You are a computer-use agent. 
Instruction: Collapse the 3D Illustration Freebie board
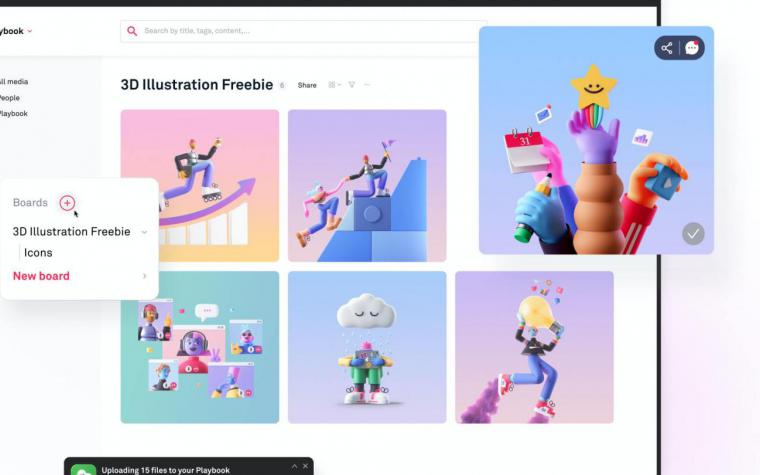(x=144, y=232)
